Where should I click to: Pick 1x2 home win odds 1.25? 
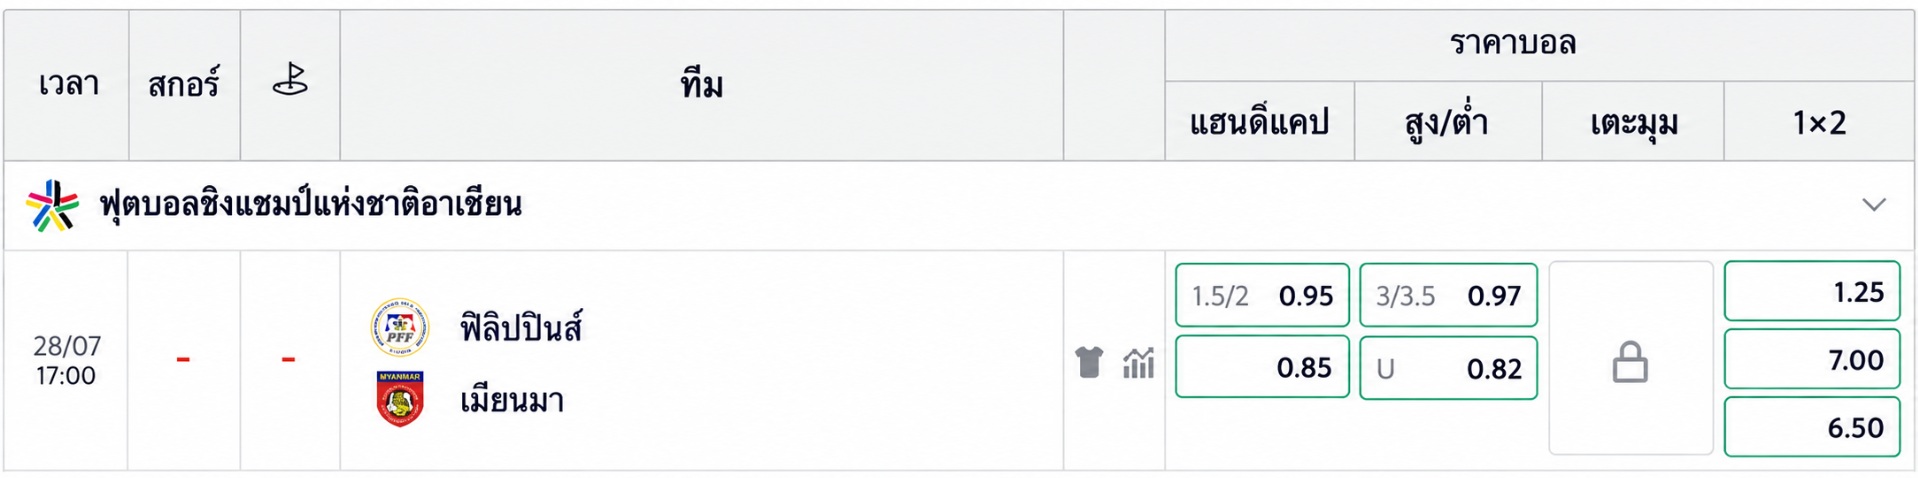[x=1812, y=291]
